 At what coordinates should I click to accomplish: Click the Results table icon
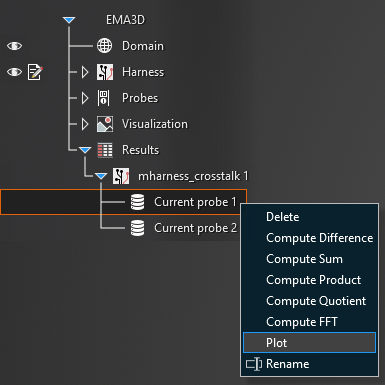click(105, 150)
